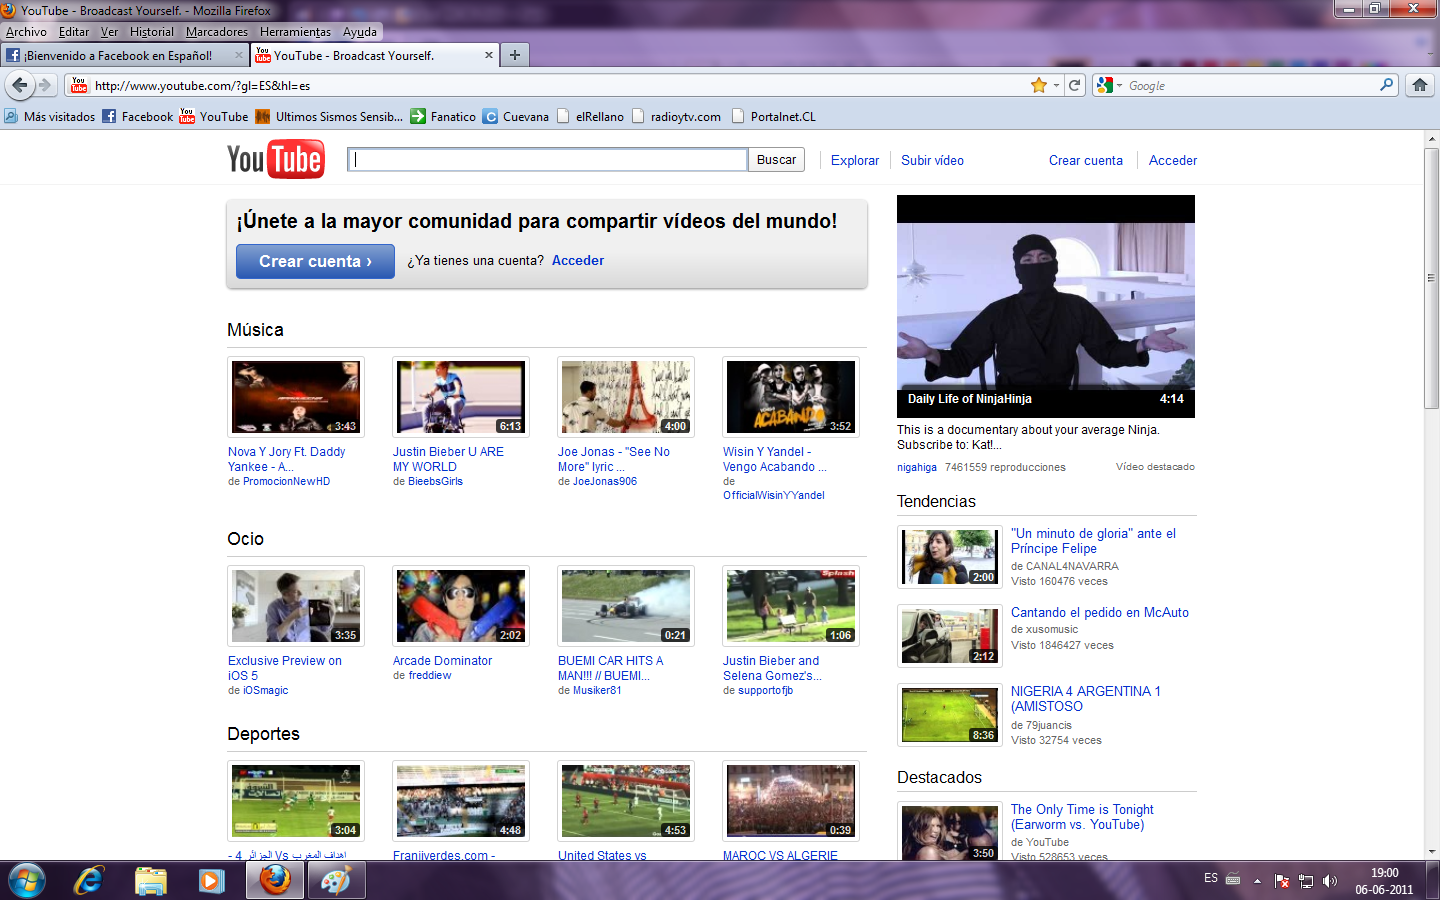Screen dimensions: 1440x900
Task: Click the Firefox forward arrow button
Action: pyautogui.click(x=45, y=85)
